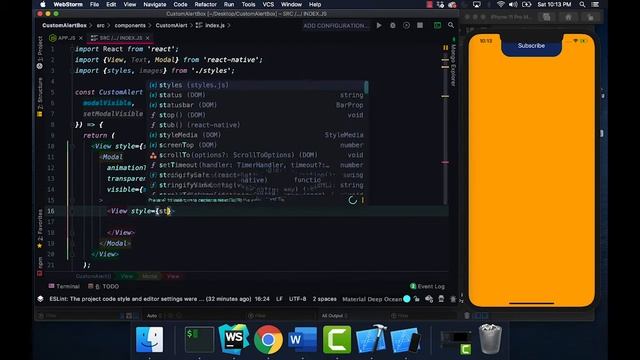Select 'styles (styles.js)' completion suggestion
Screen dimensions: 640x360
pyautogui.click(x=256, y=85)
